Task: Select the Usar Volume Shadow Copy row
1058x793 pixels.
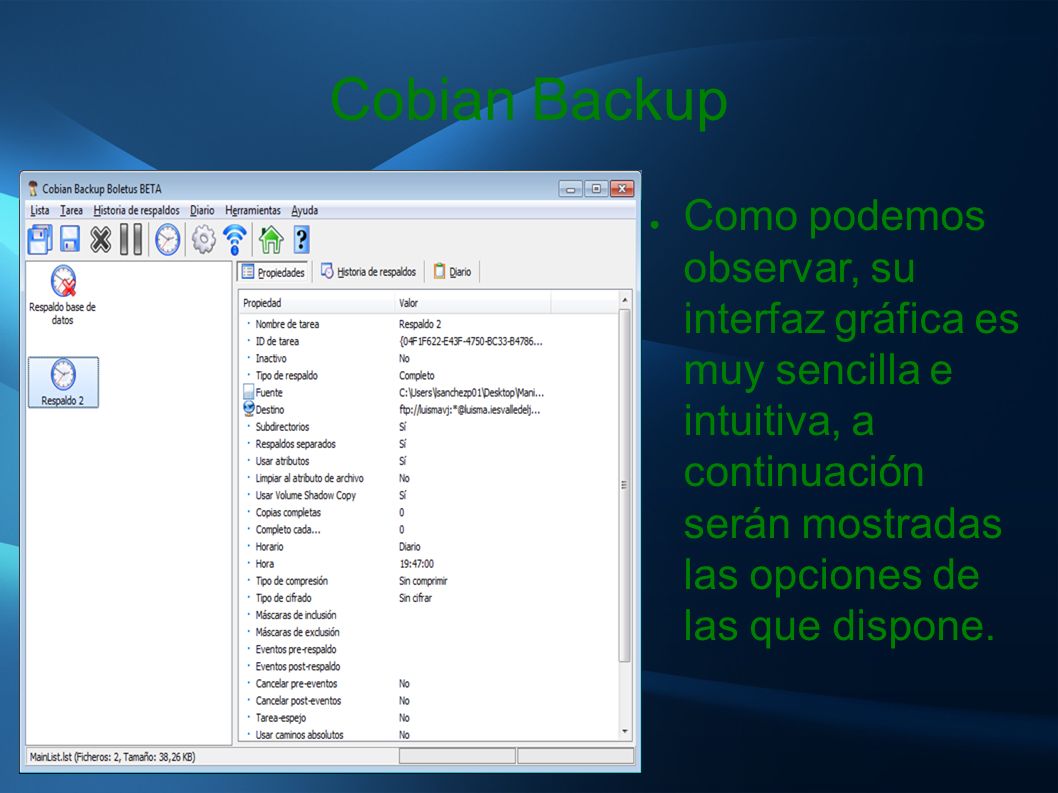Action: tap(428, 495)
